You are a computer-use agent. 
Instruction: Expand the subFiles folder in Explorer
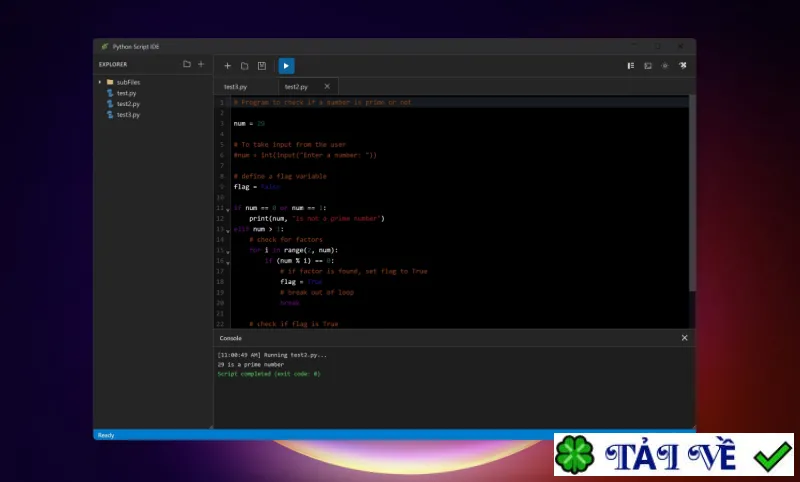coord(100,82)
